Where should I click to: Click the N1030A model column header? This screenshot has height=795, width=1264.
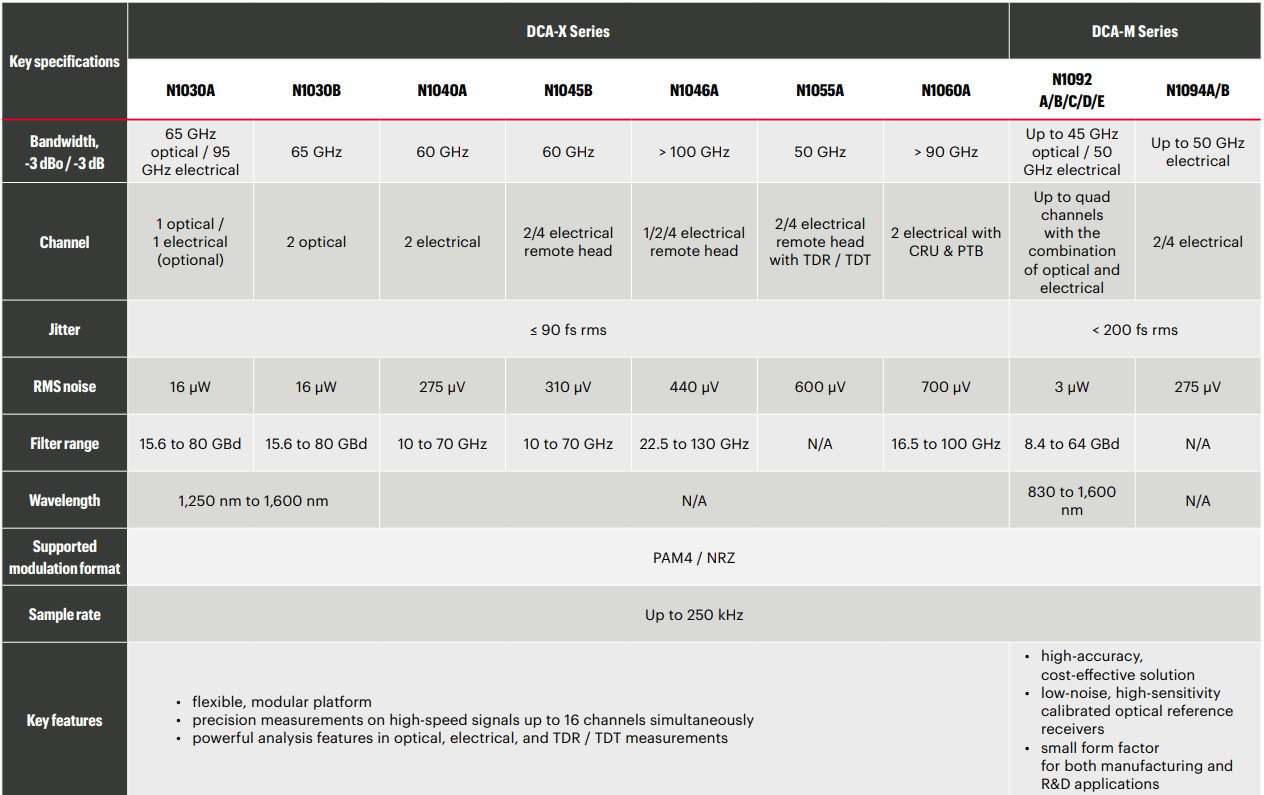tap(190, 90)
